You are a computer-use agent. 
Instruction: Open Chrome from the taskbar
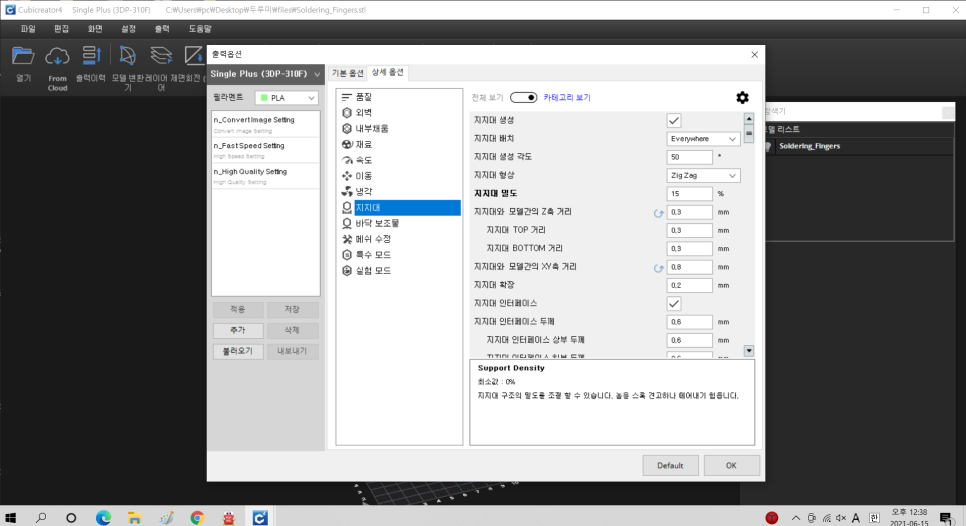pyautogui.click(x=197, y=518)
